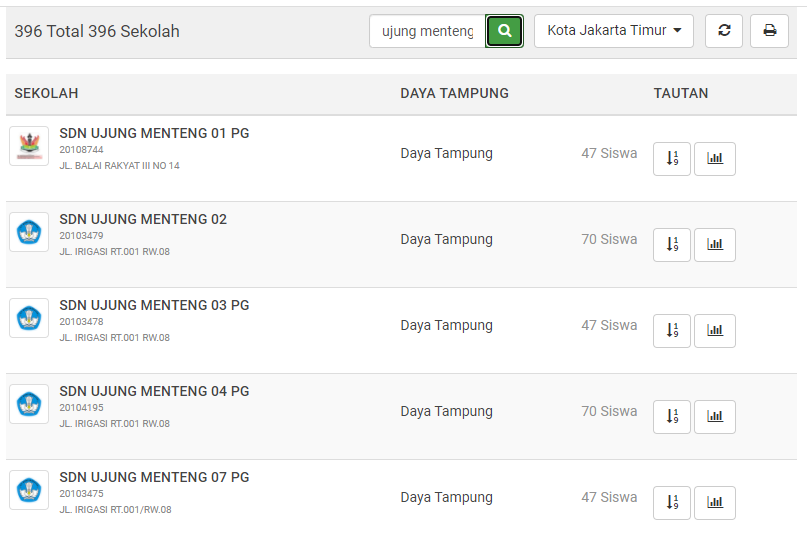Click '47 Siswa' for SDN Ujung Menteng 07 PG
This screenshot has height=548, width=807.
(609, 497)
